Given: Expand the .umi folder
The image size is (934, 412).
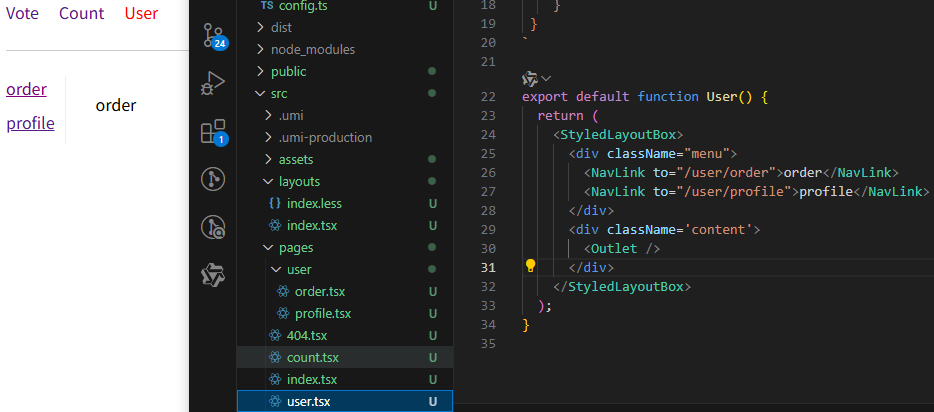Looking at the screenshot, I should tap(268, 116).
